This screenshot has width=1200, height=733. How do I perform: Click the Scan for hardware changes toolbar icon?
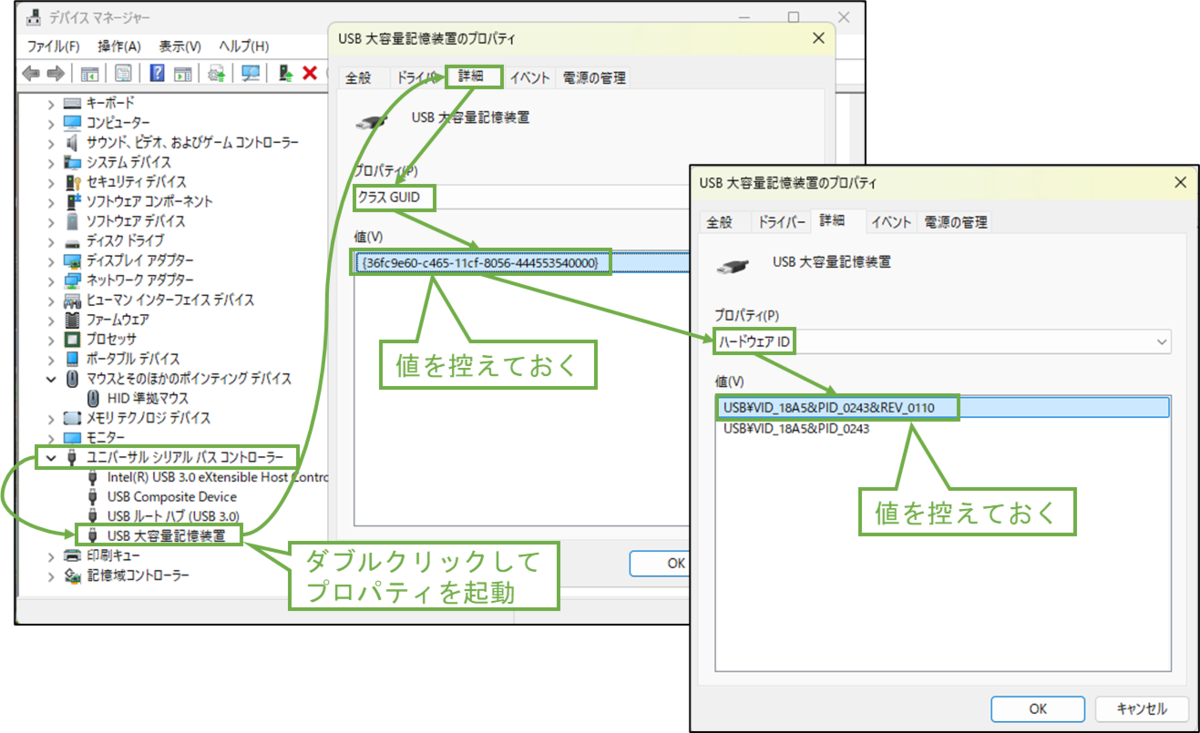click(250, 72)
